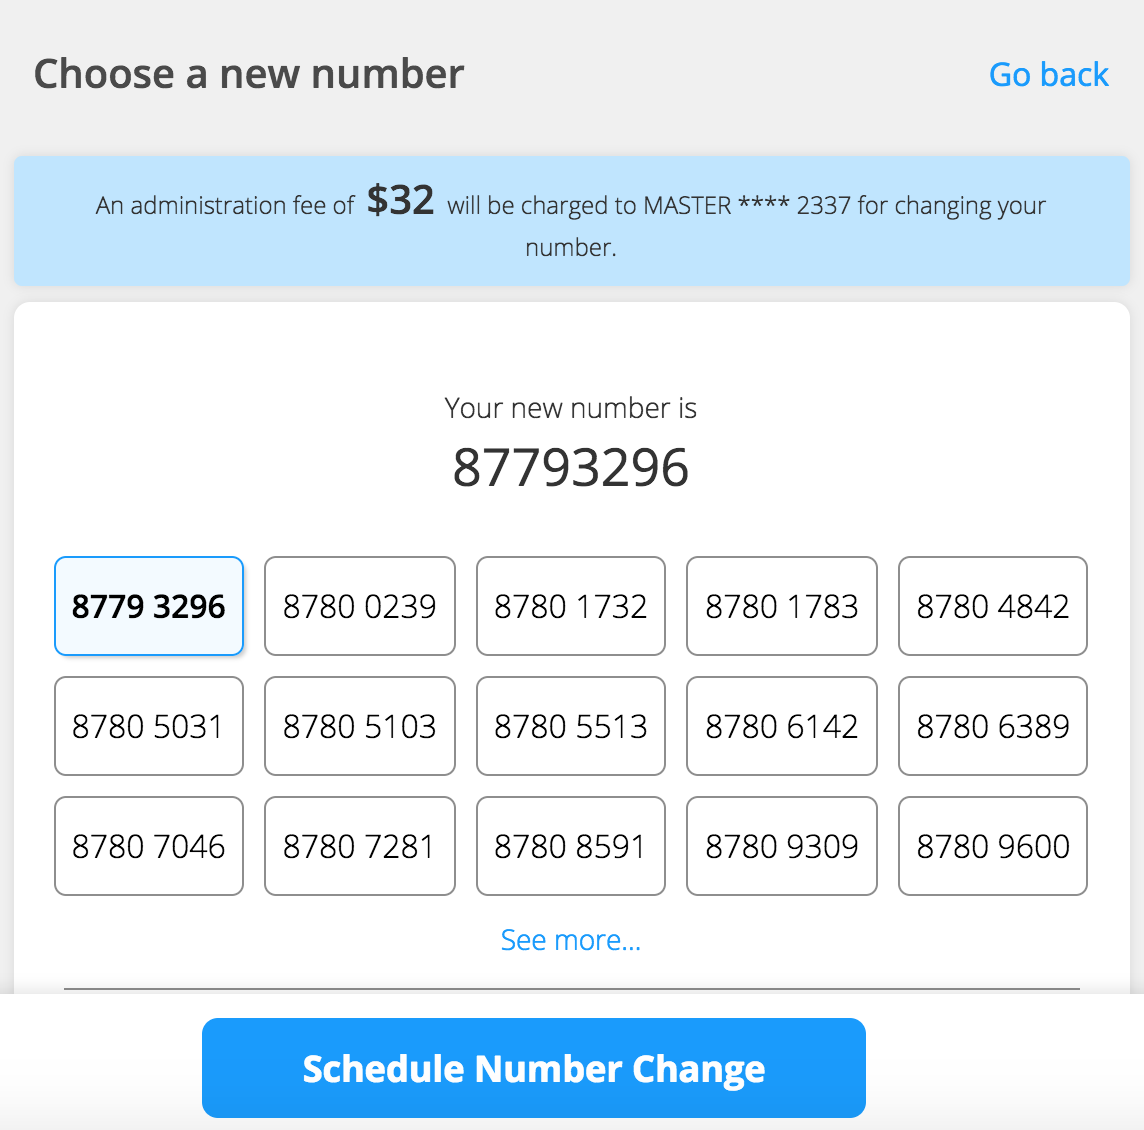Select the number 8780 7281

(360, 846)
